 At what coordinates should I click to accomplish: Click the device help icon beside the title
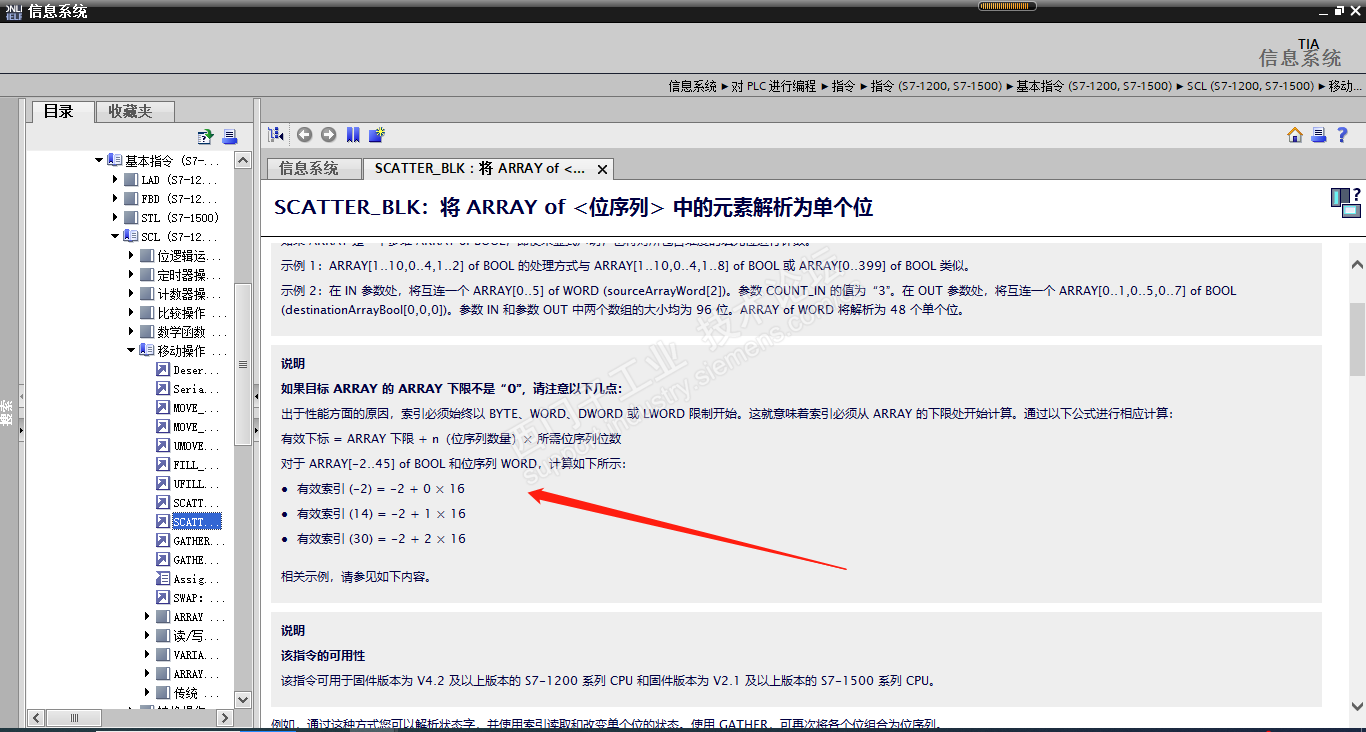click(x=1345, y=203)
